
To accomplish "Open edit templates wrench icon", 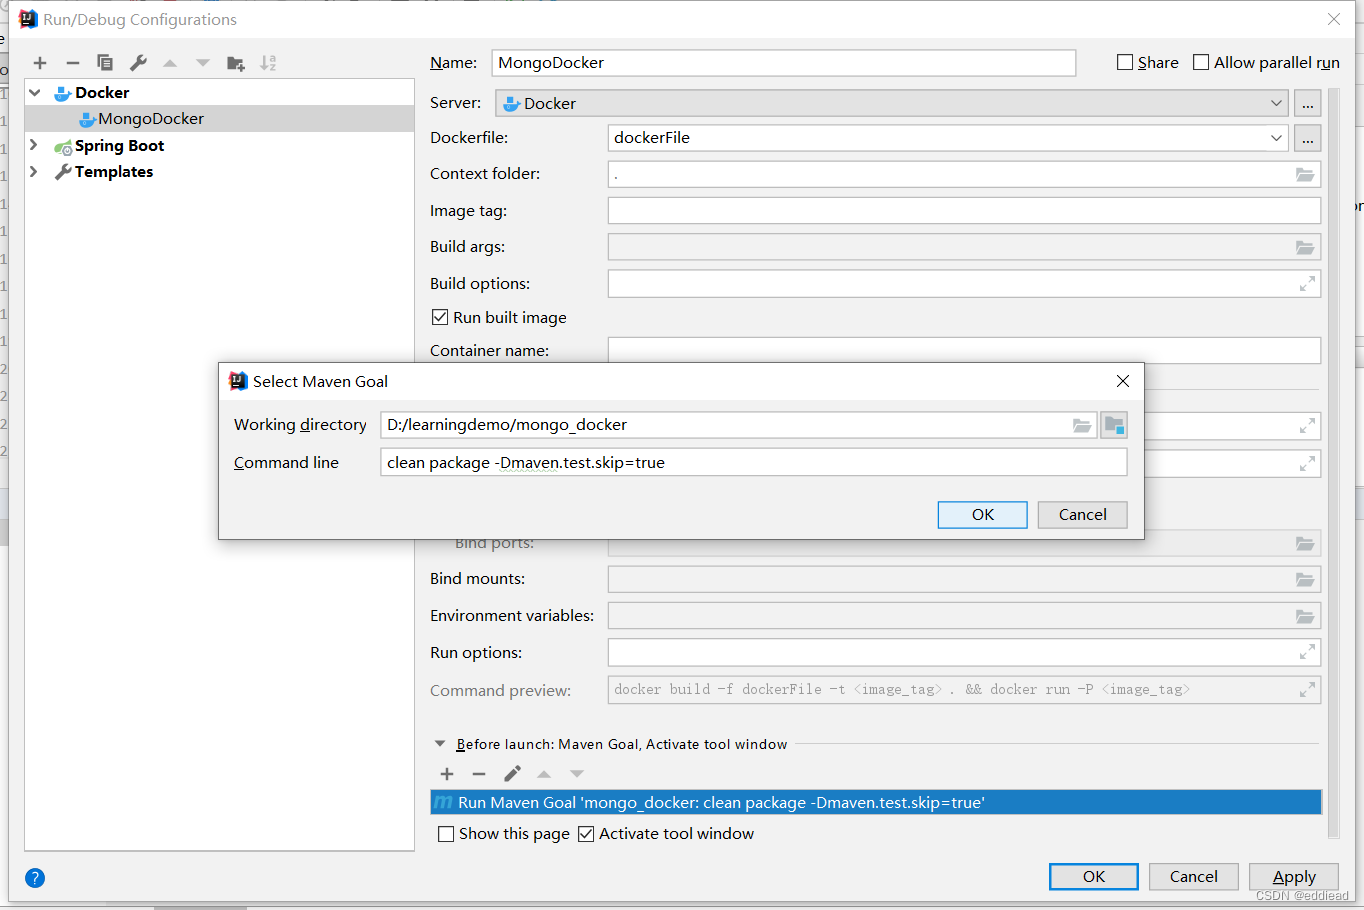I will click(138, 63).
